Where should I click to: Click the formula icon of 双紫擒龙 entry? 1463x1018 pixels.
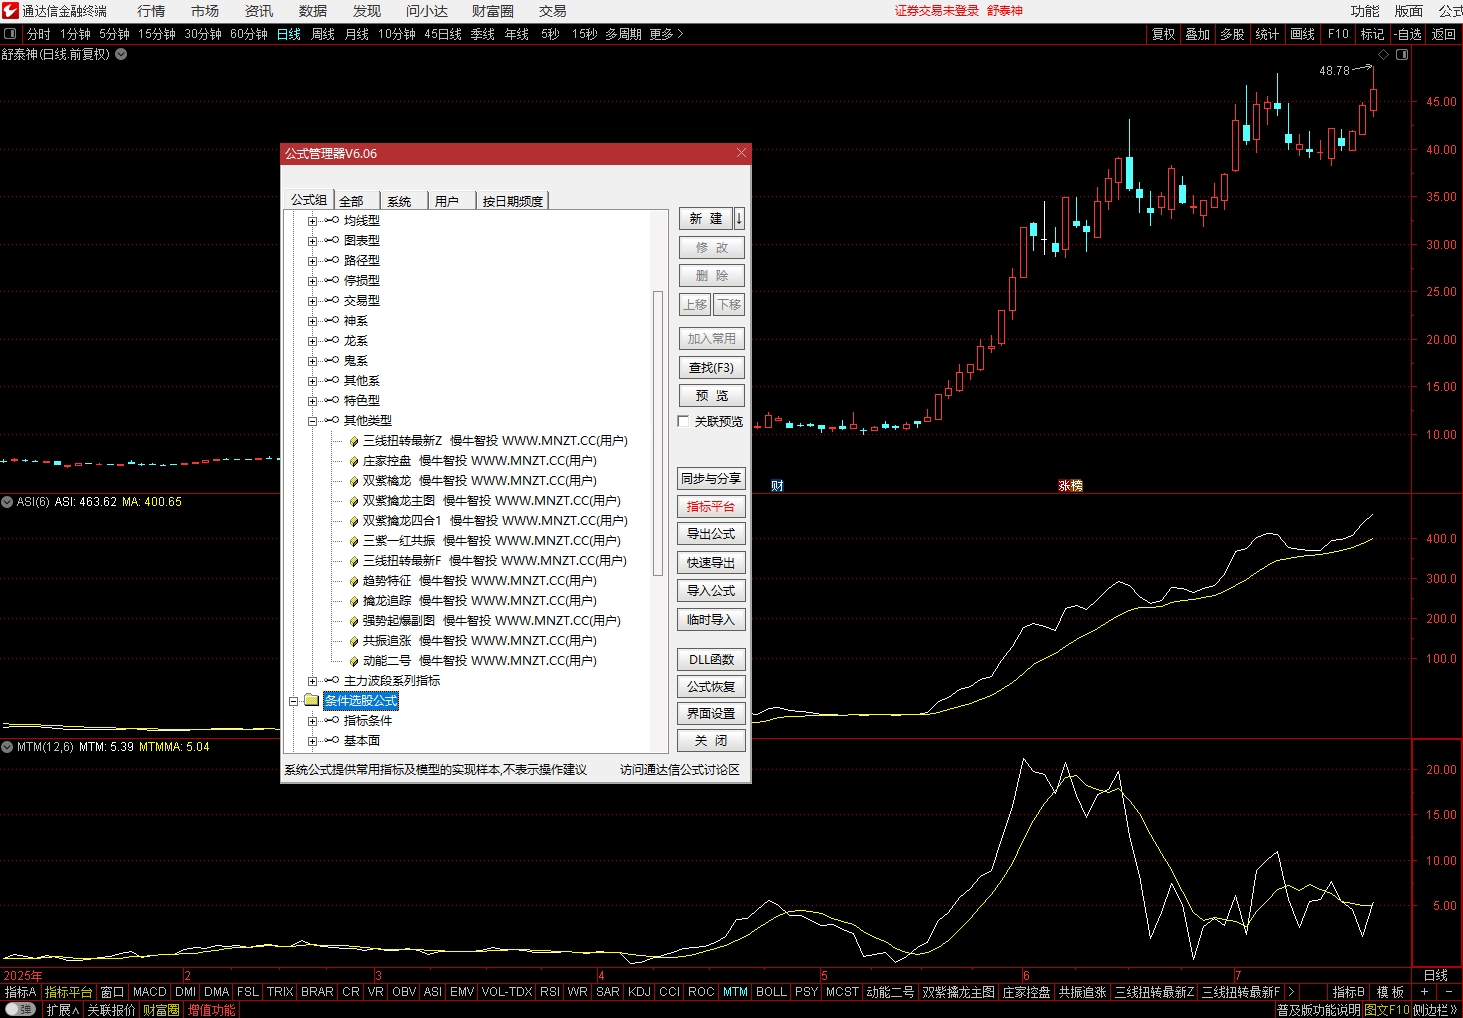(354, 481)
